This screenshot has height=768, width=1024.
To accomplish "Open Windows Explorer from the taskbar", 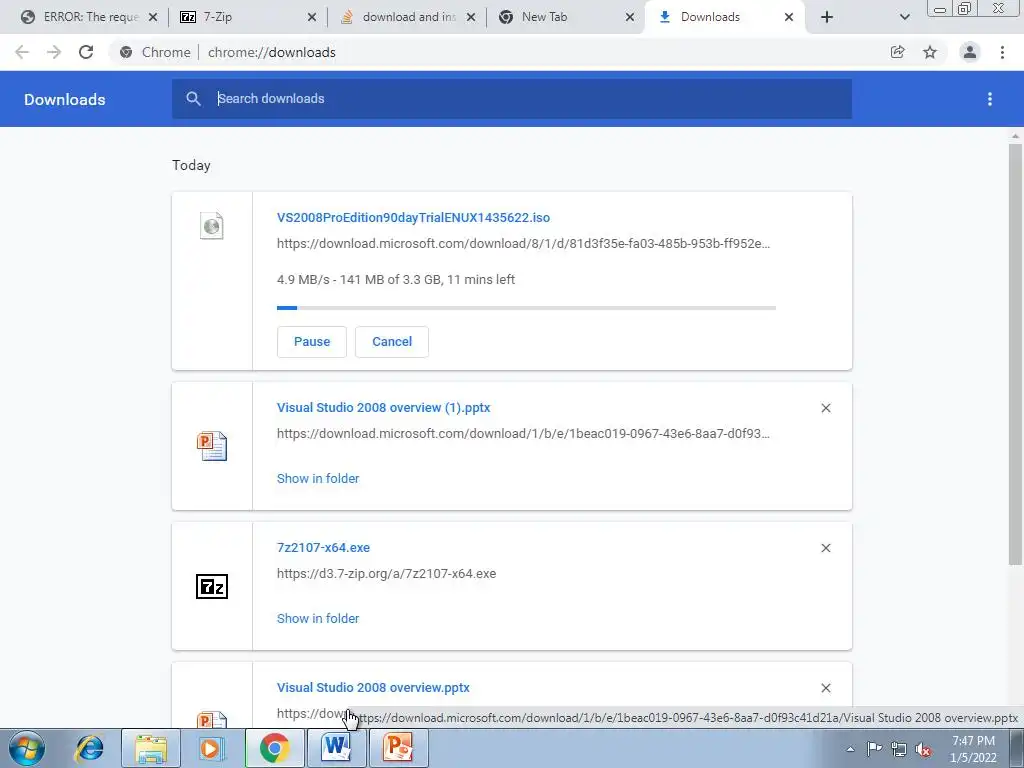I will (x=151, y=748).
